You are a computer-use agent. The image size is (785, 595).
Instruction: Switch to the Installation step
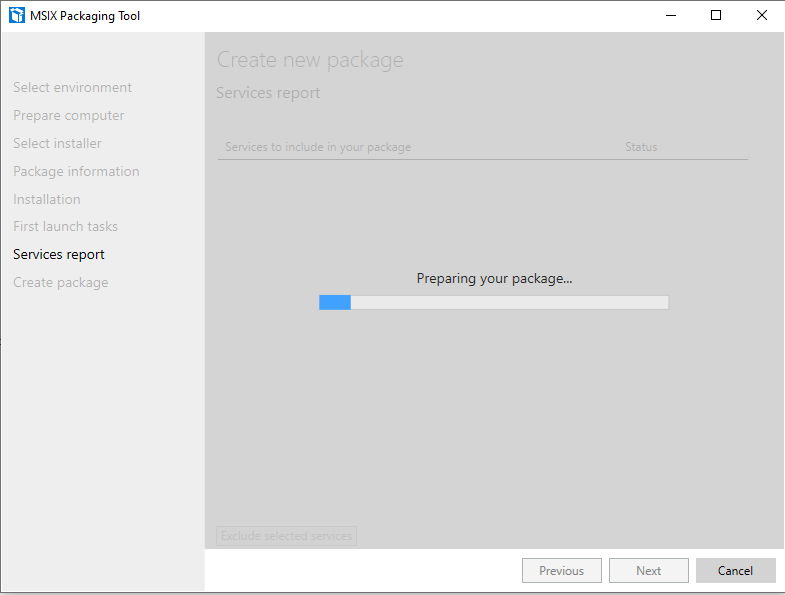pyautogui.click(x=46, y=200)
